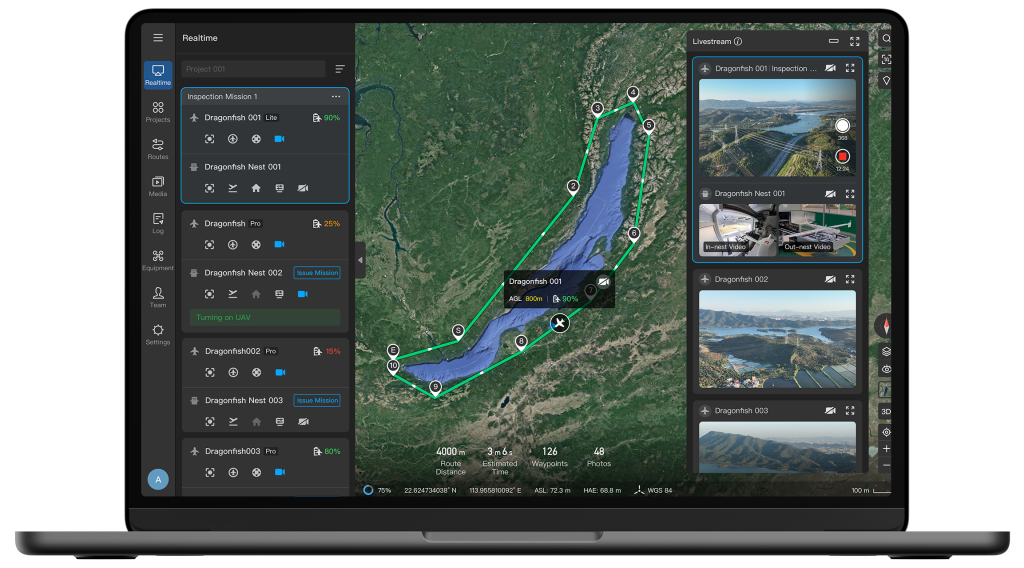Click the map search magnifier icon
1024x568 pixels.
(886, 38)
